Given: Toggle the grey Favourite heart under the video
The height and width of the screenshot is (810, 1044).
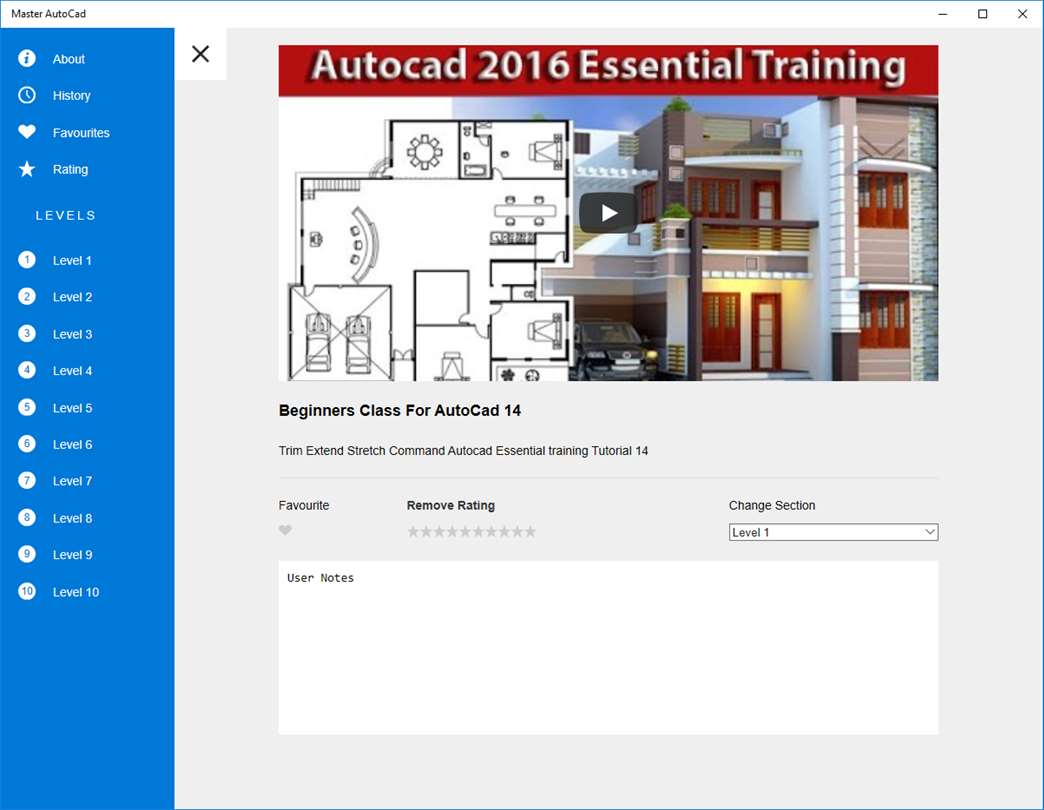Looking at the screenshot, I should [x=285, y=530].
